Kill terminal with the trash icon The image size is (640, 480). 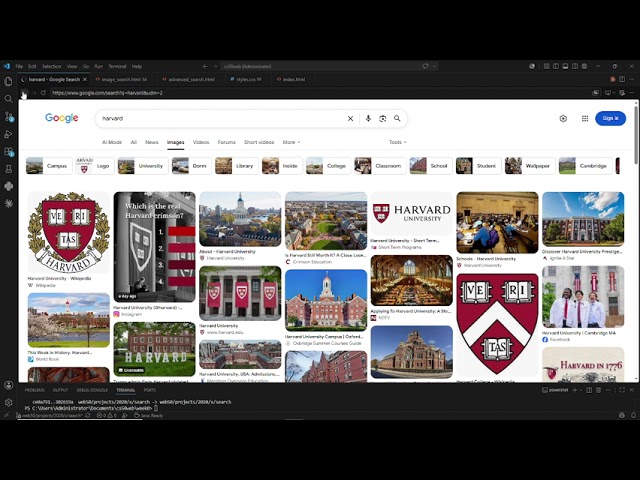click(x=598, y=390)
